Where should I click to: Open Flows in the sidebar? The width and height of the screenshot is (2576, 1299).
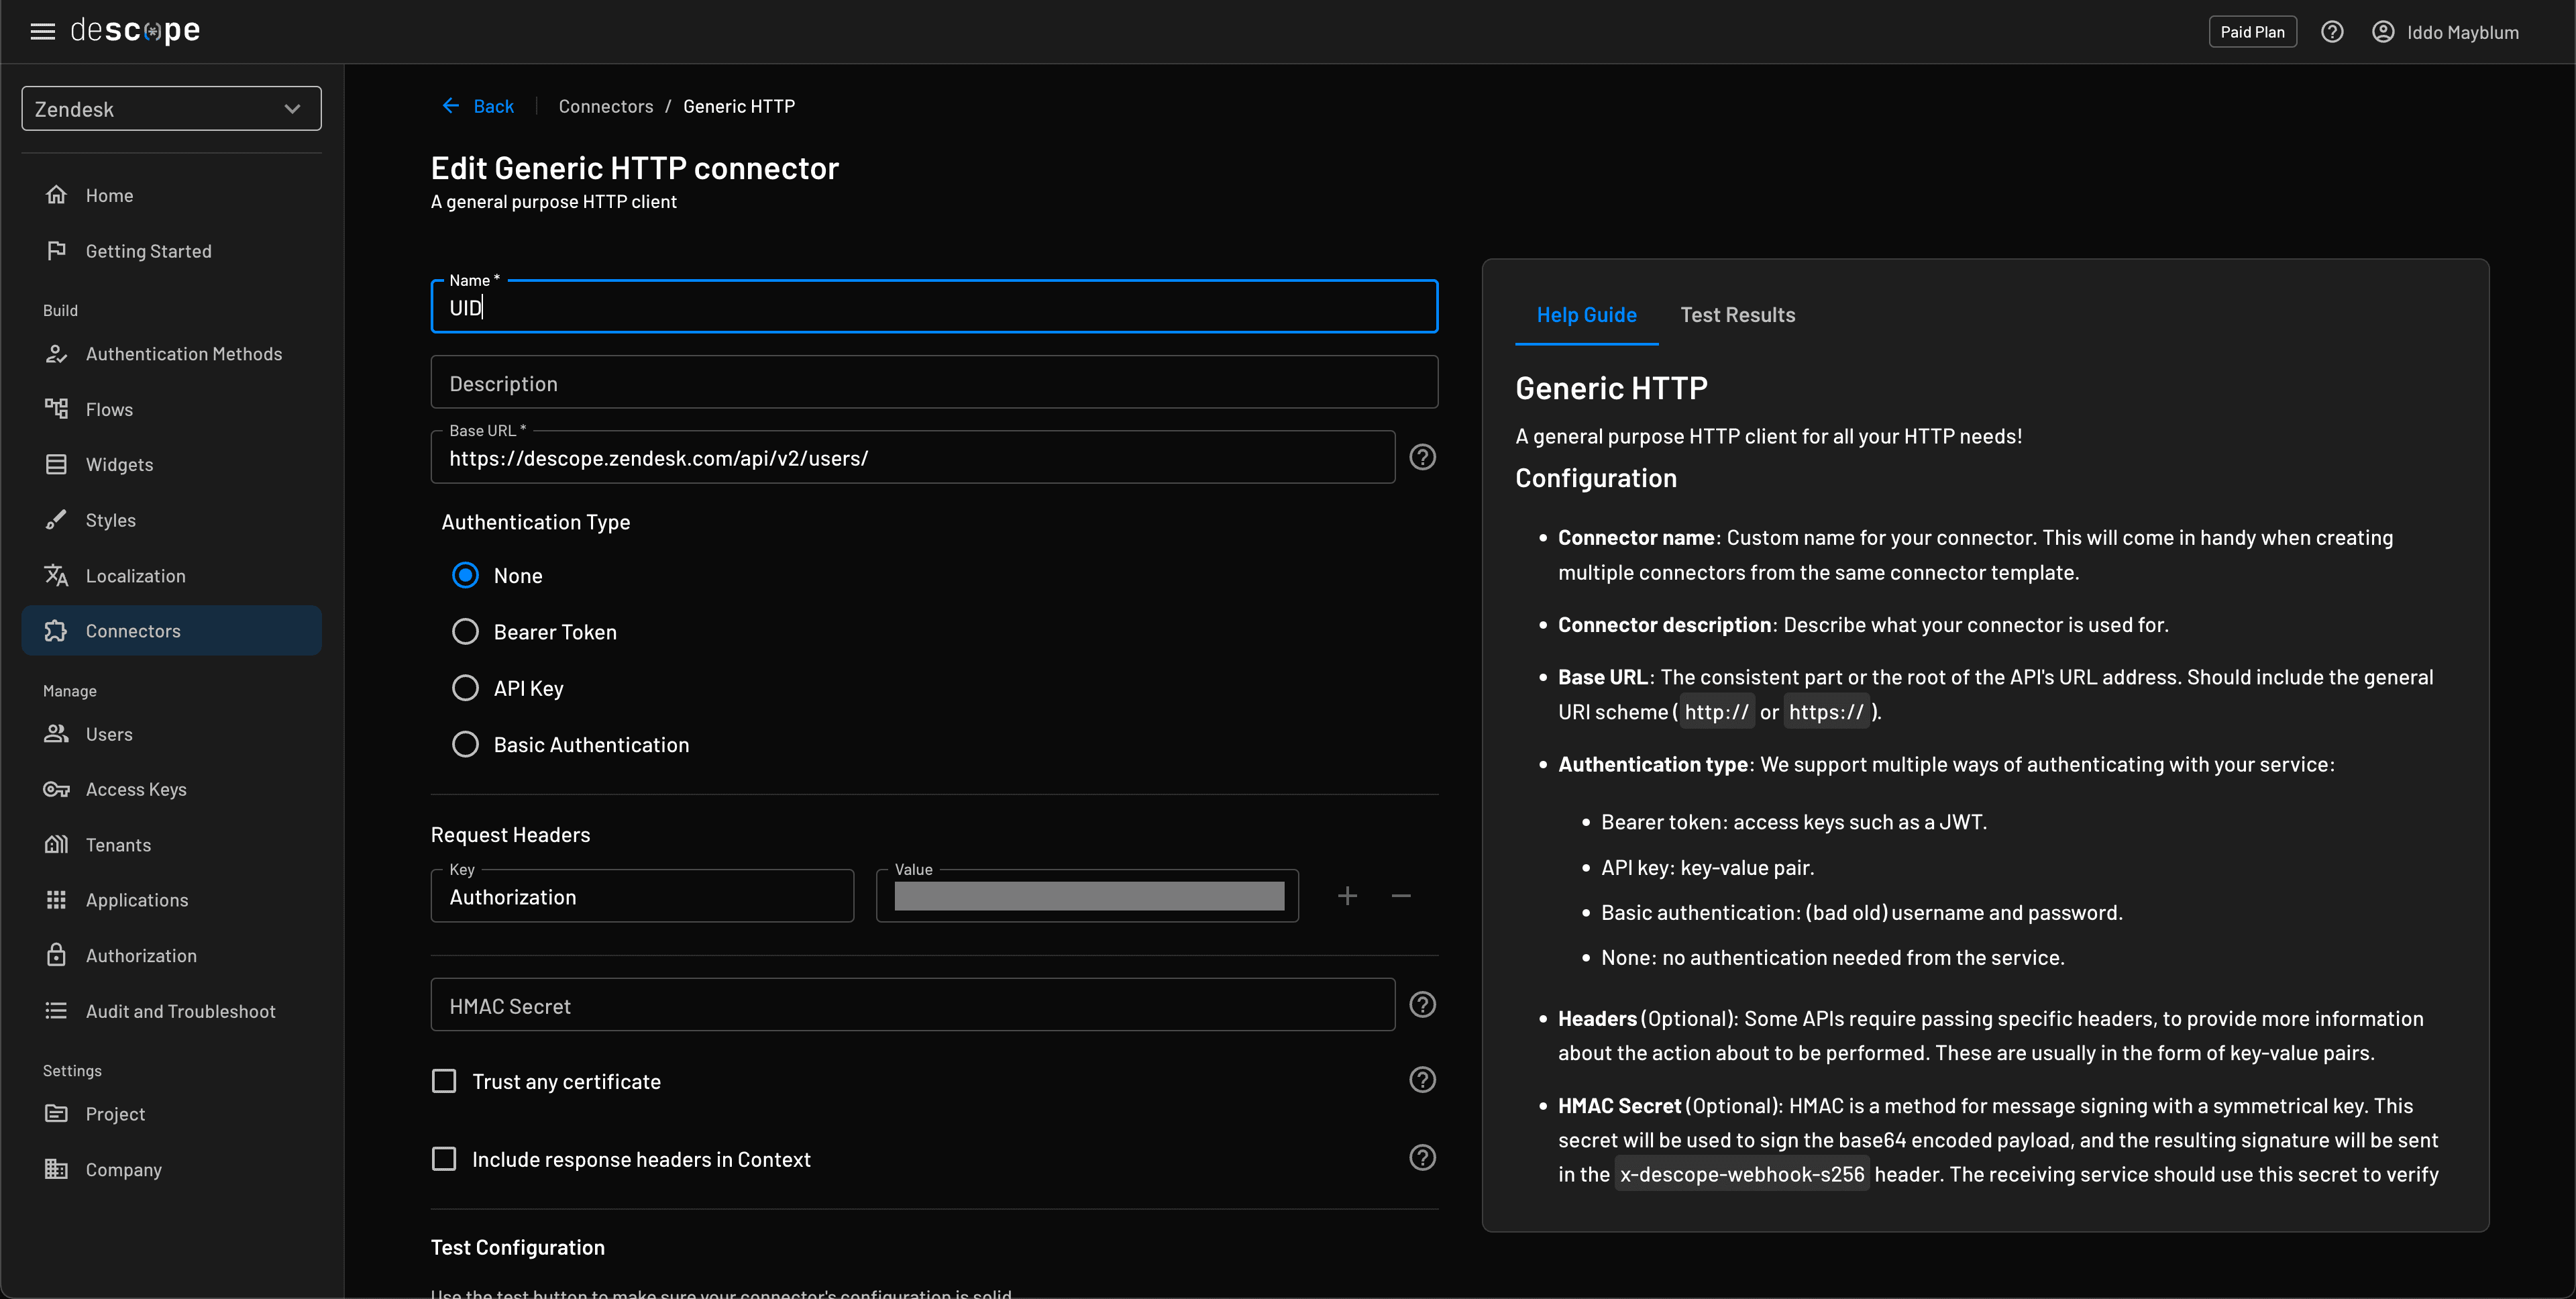tap(109, 409)
